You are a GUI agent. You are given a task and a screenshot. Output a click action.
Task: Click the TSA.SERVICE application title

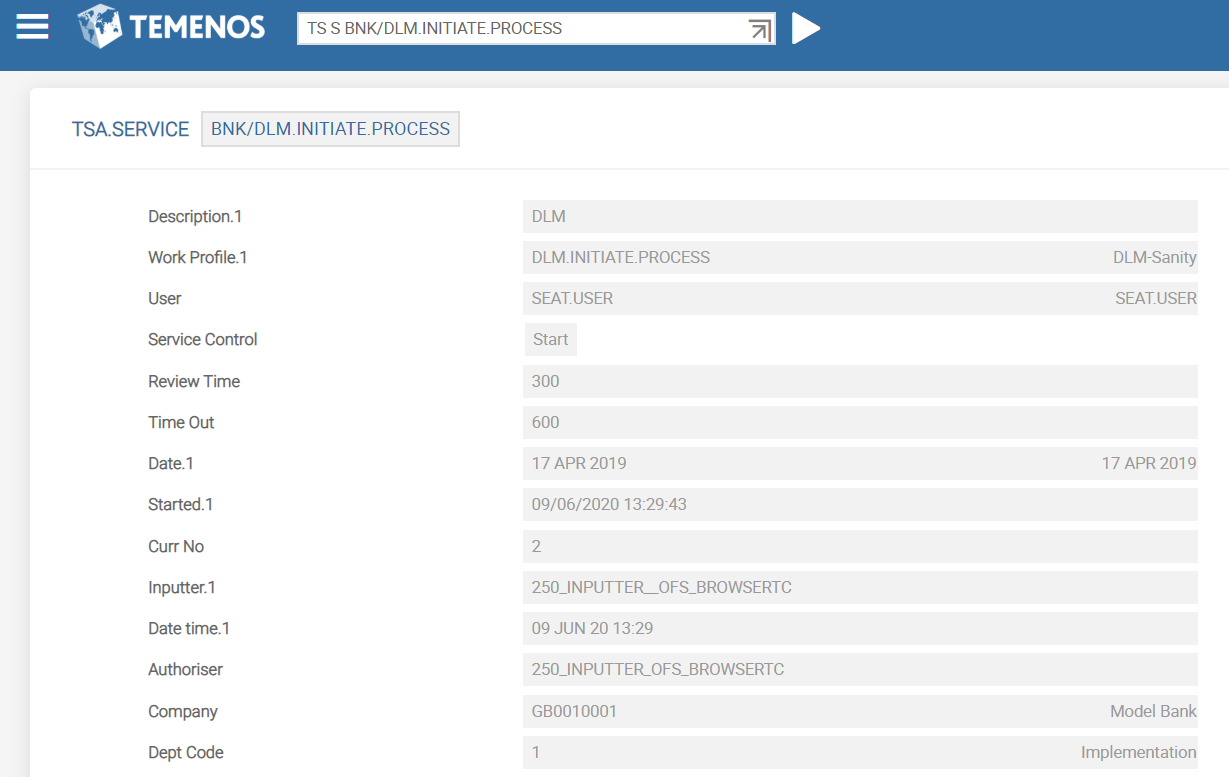click(130, 129)
